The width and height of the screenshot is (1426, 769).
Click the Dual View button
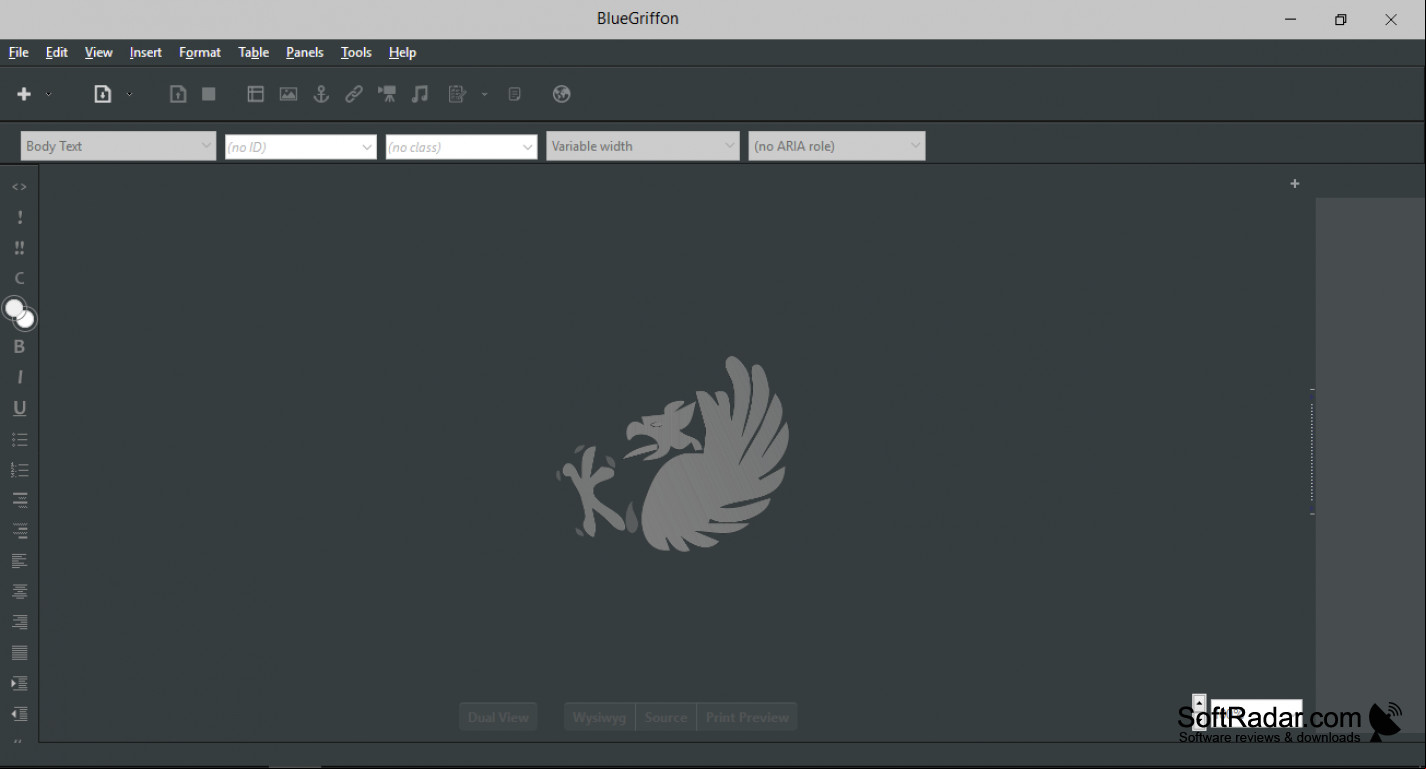(498, 717)
